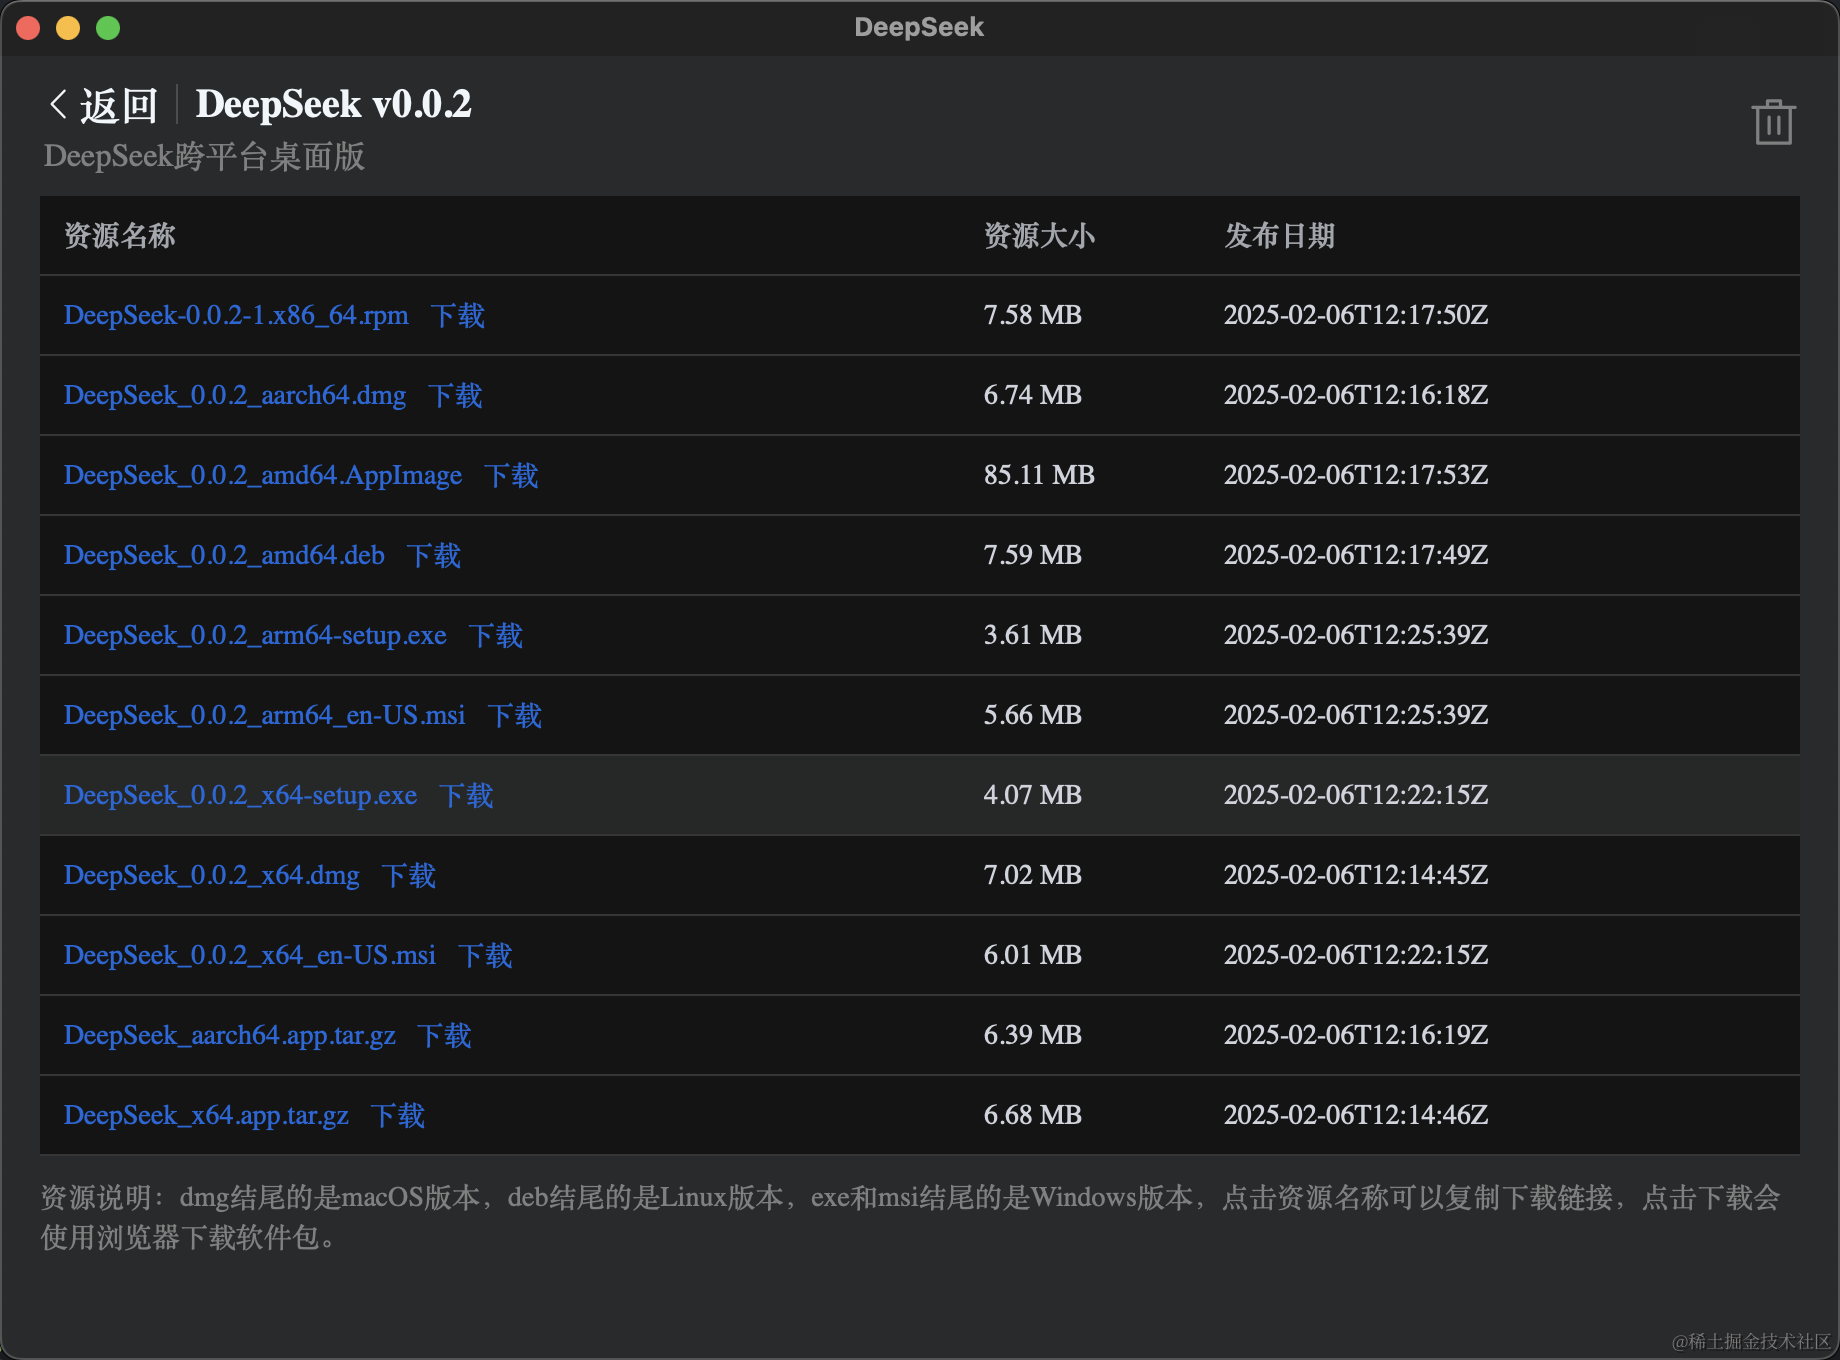1840x1360 pixels.
Task: Click the 6.01 MB size cell
Action: click(x=1033, y=955)
